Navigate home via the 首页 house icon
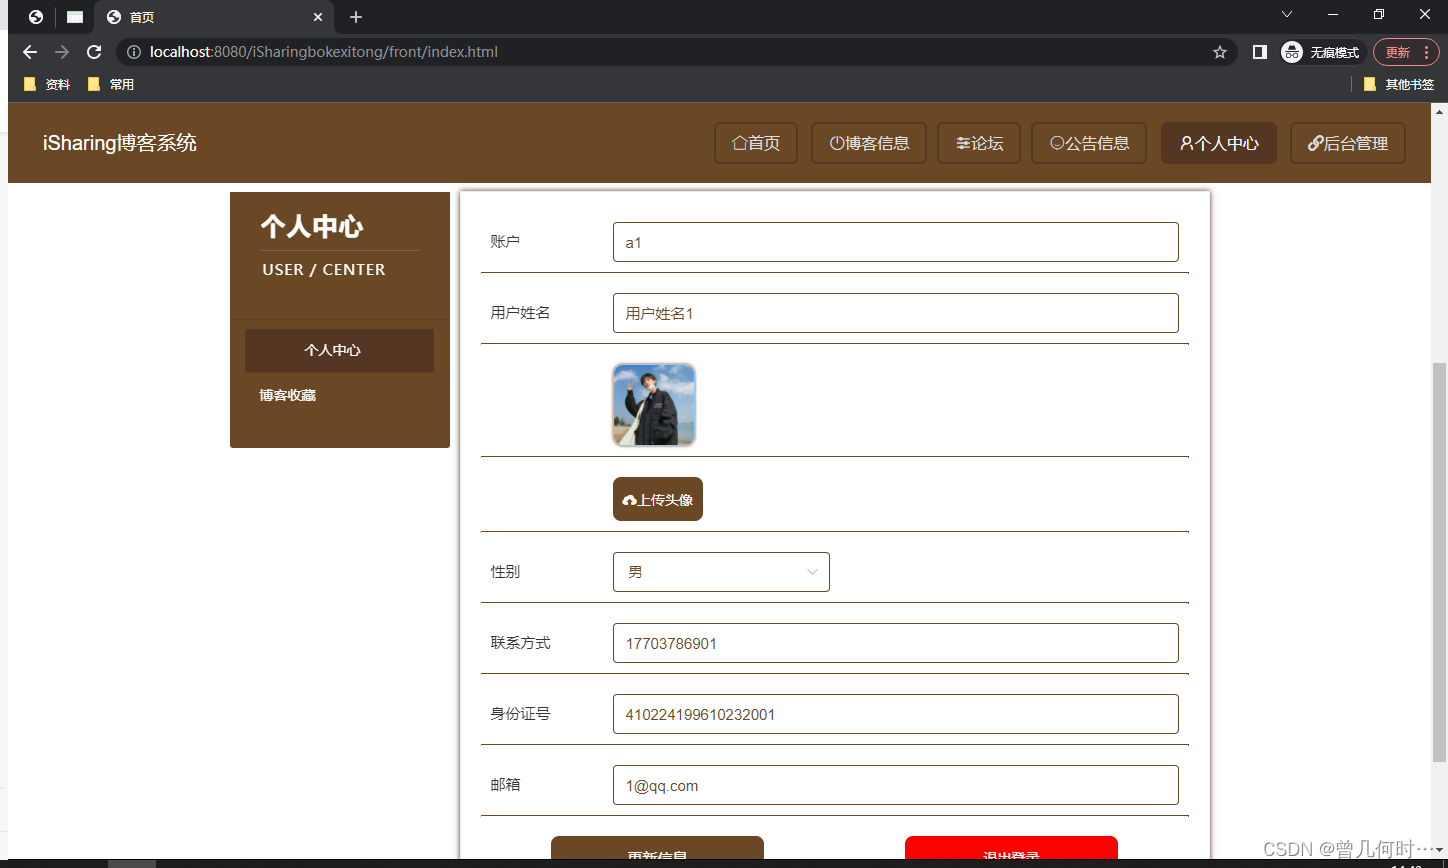1448x868 pixels. tap(742, 143)
